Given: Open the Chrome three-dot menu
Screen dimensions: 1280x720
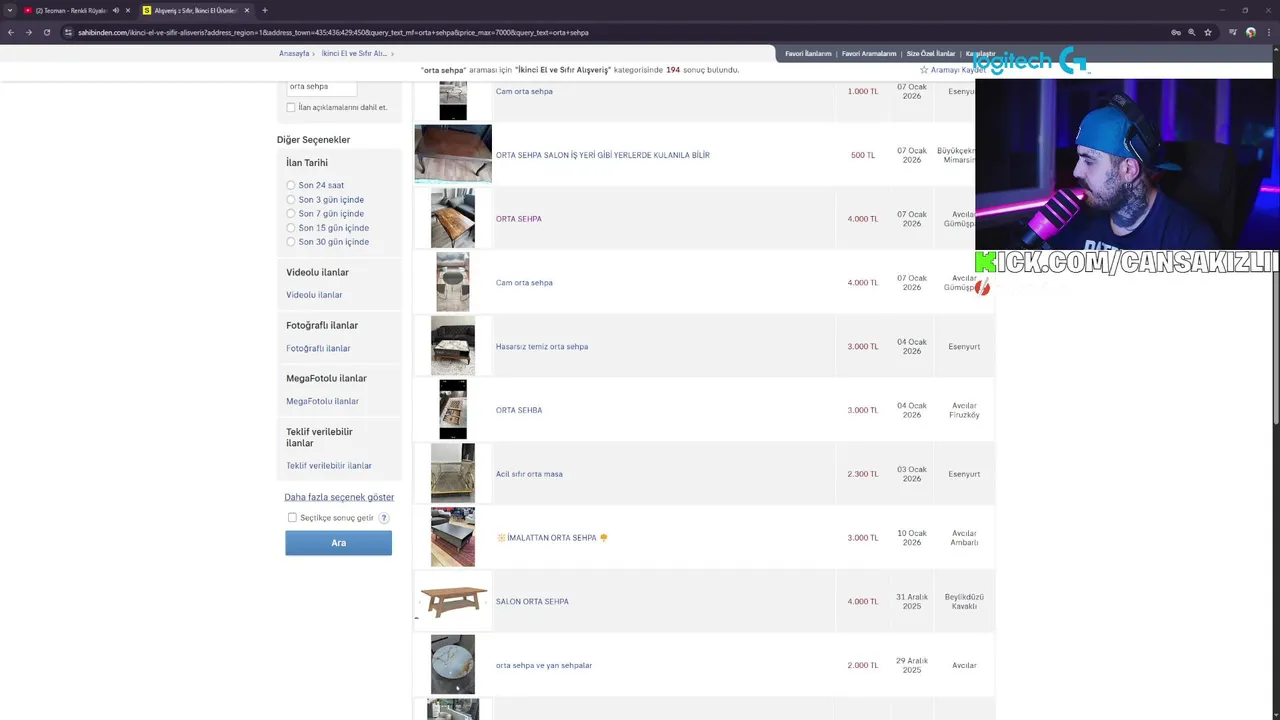Looking at the screenshot, I should point(1268,32).
